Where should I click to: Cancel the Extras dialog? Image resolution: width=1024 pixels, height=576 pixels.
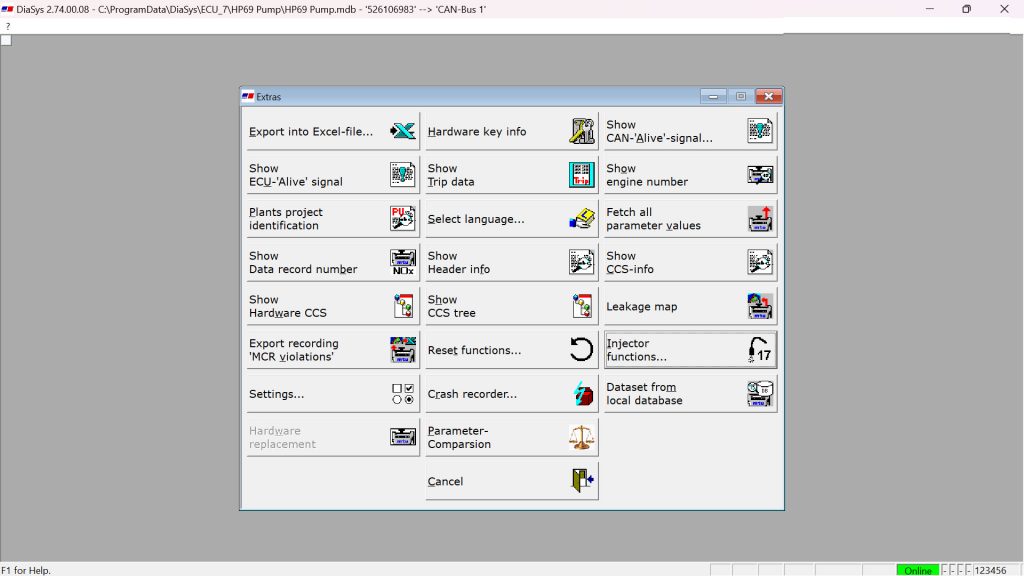(x=512, y=481)
